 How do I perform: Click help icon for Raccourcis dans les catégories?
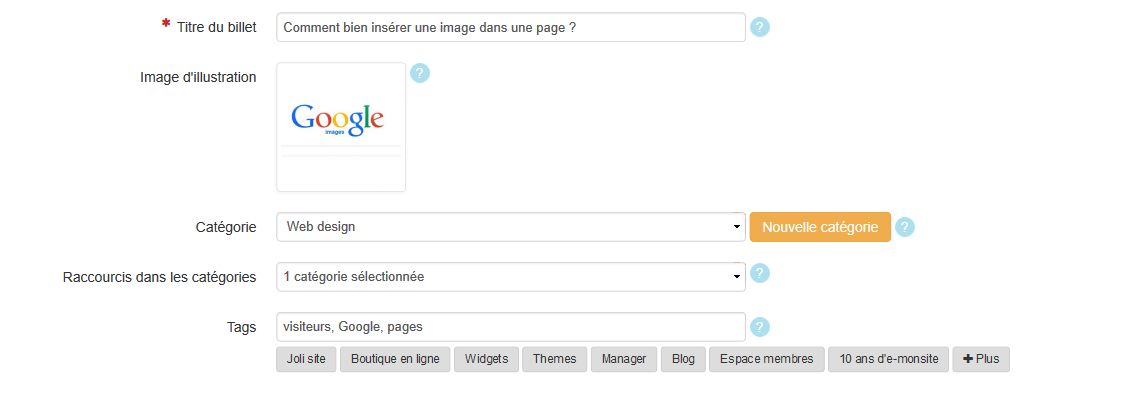coord(759,273)
